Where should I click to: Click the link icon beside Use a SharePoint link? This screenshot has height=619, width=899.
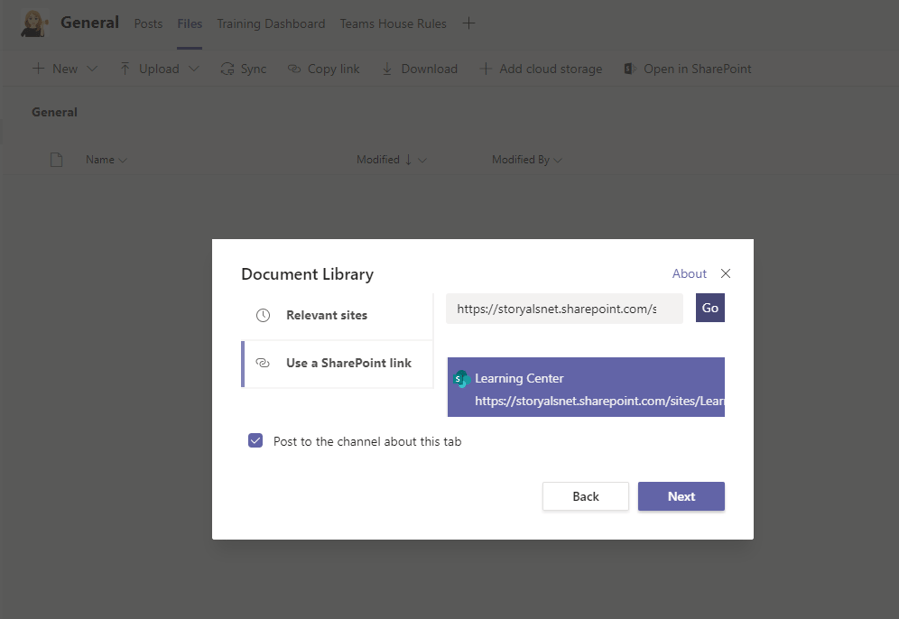[x=263, y=363]
